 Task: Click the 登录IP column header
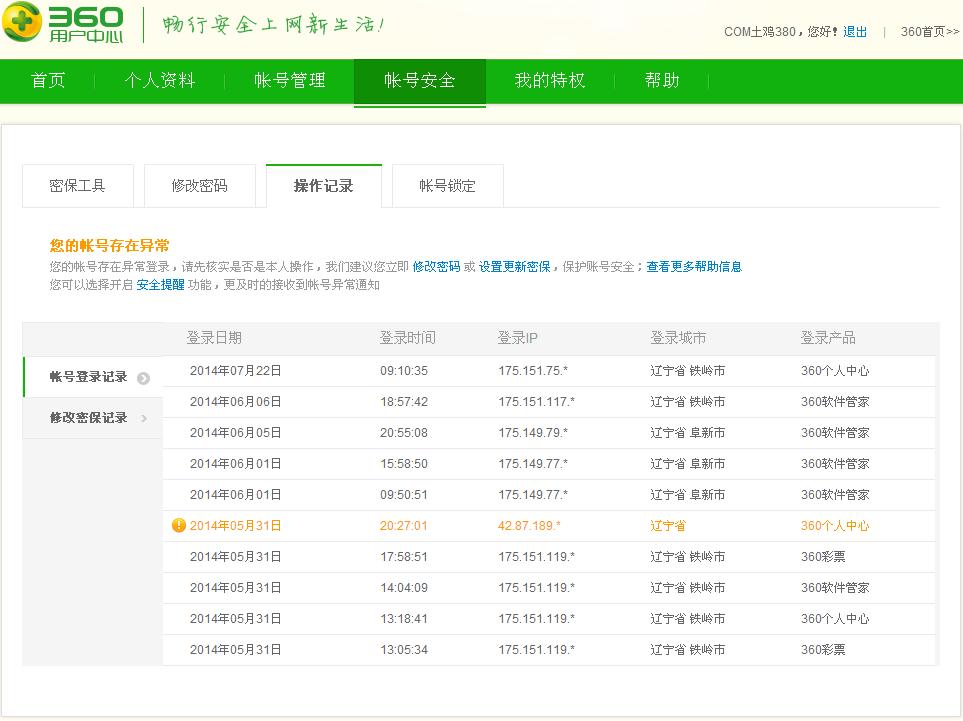pos(517,338)
